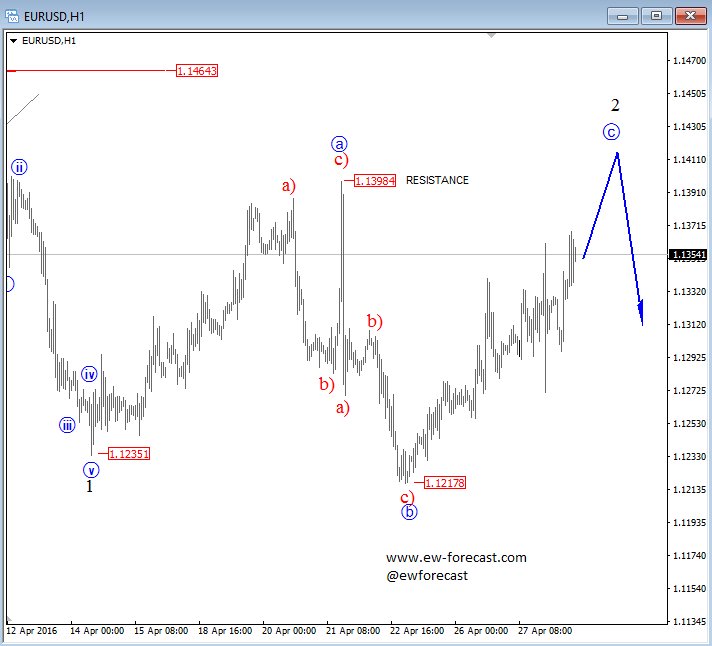
Task: Minimize the EURUSD,H1 chart window
Action: (x=623, y=16)
